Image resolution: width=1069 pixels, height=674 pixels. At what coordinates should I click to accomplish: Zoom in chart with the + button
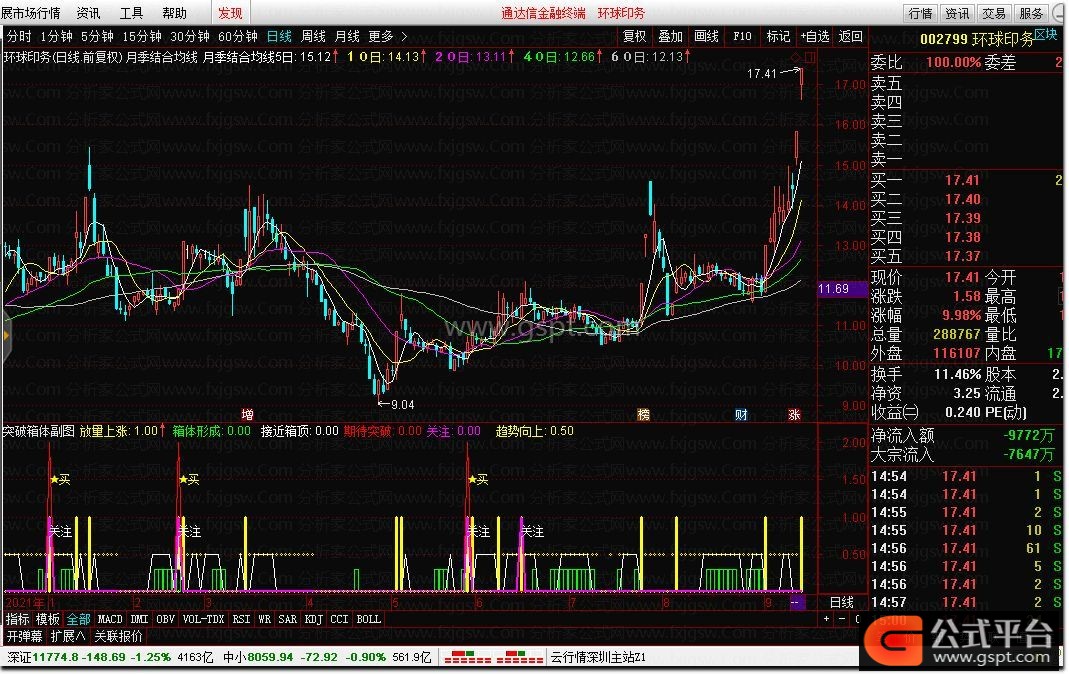(826, 619)
